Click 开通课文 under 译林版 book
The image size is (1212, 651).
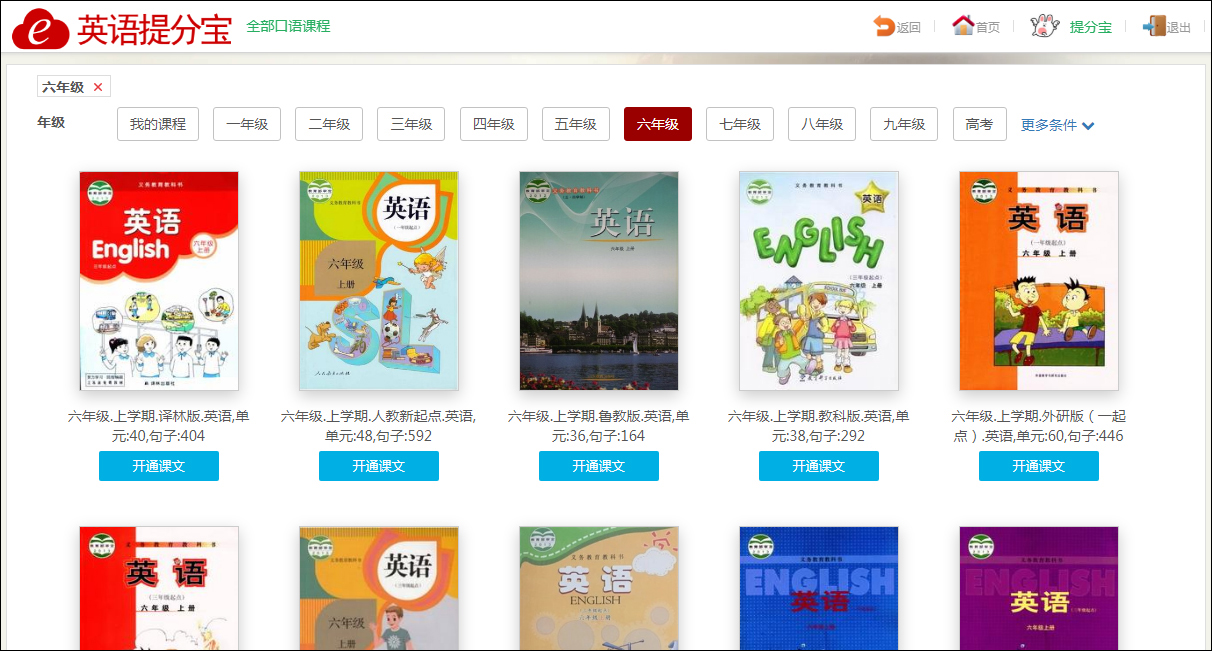point(159,466)
